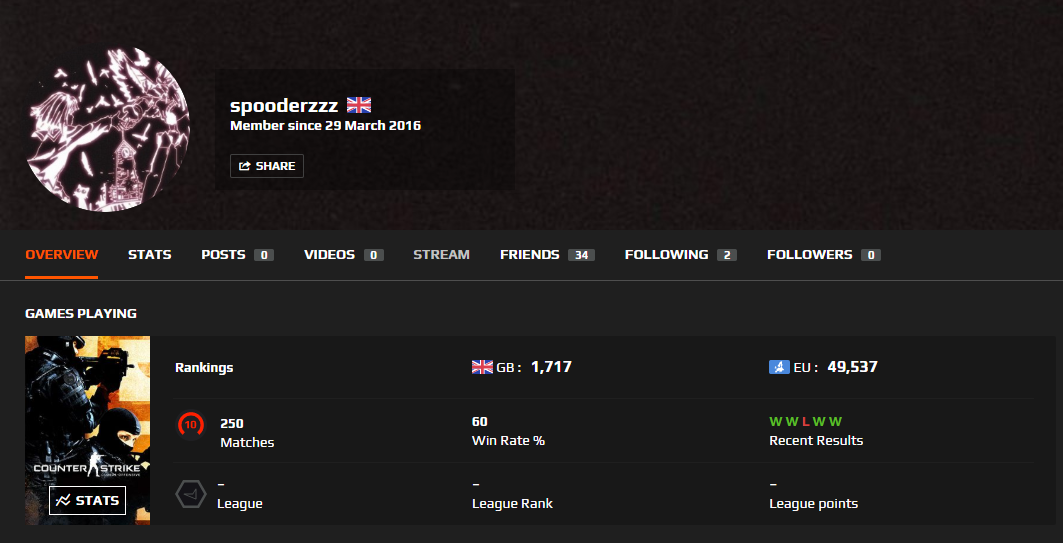Viewport: 1063px width, 543px height.
Task: Click the chart icon in the STATS button
Action: pos(63,501)
